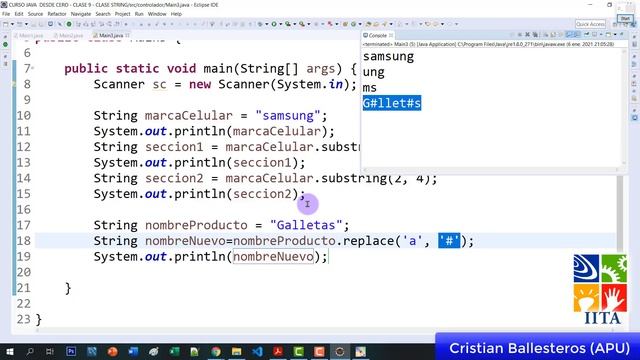
Task: Open the New file dropdown arrow
Action: pos(12,24)
